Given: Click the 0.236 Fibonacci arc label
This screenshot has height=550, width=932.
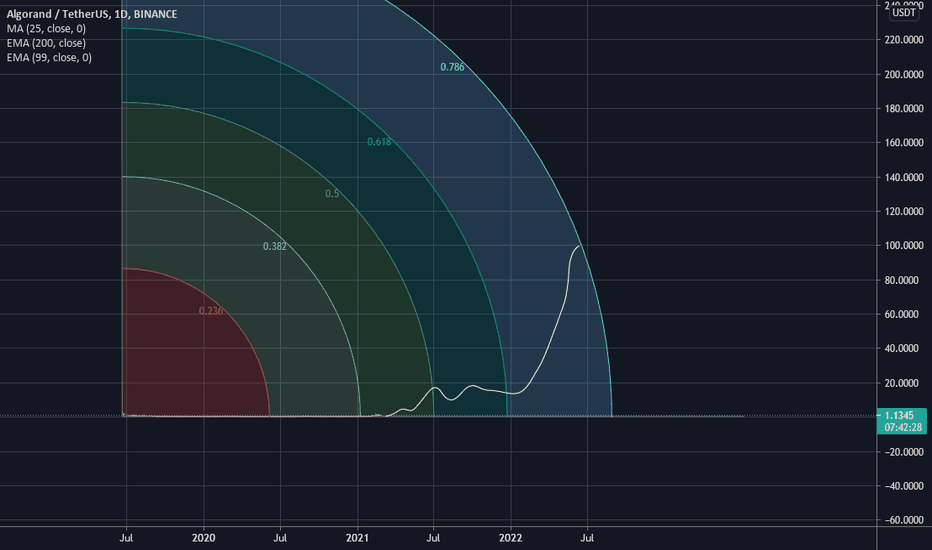Looking at the screenshot, I should tap(211, 311).
